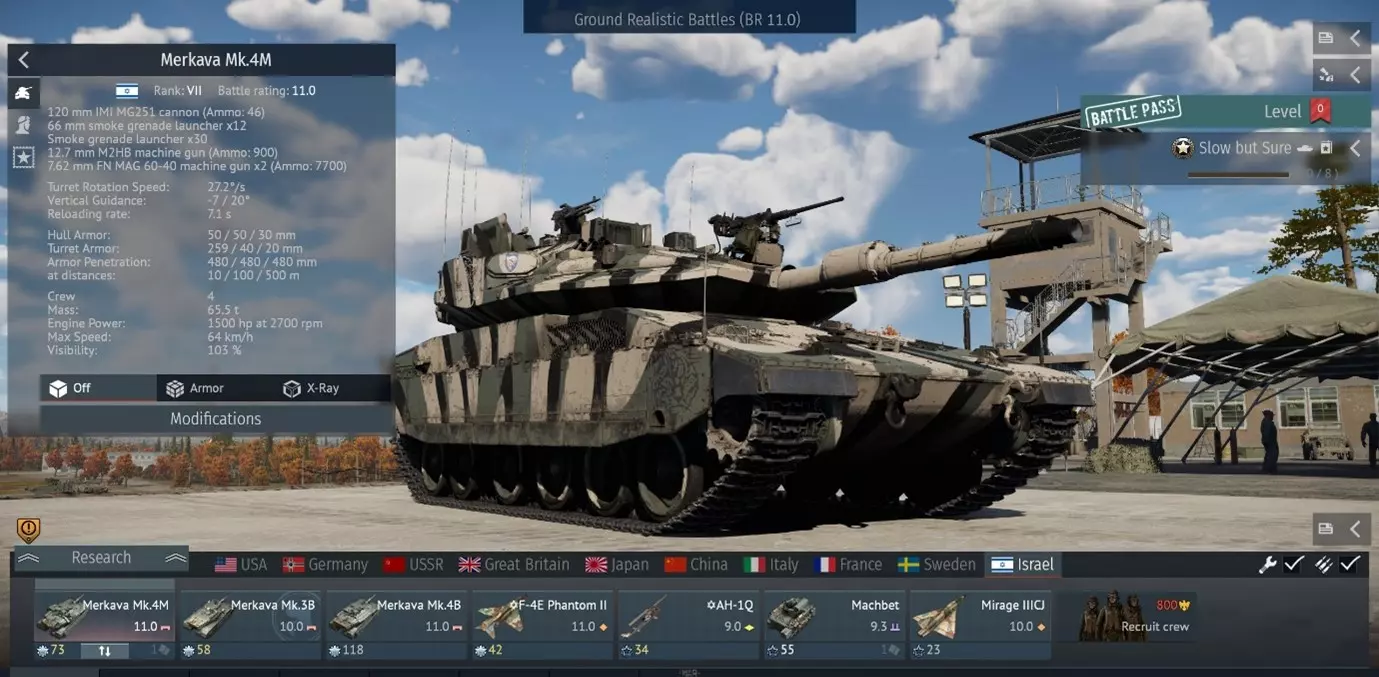Open the Battle Pass banner

tap(1224, 111)
